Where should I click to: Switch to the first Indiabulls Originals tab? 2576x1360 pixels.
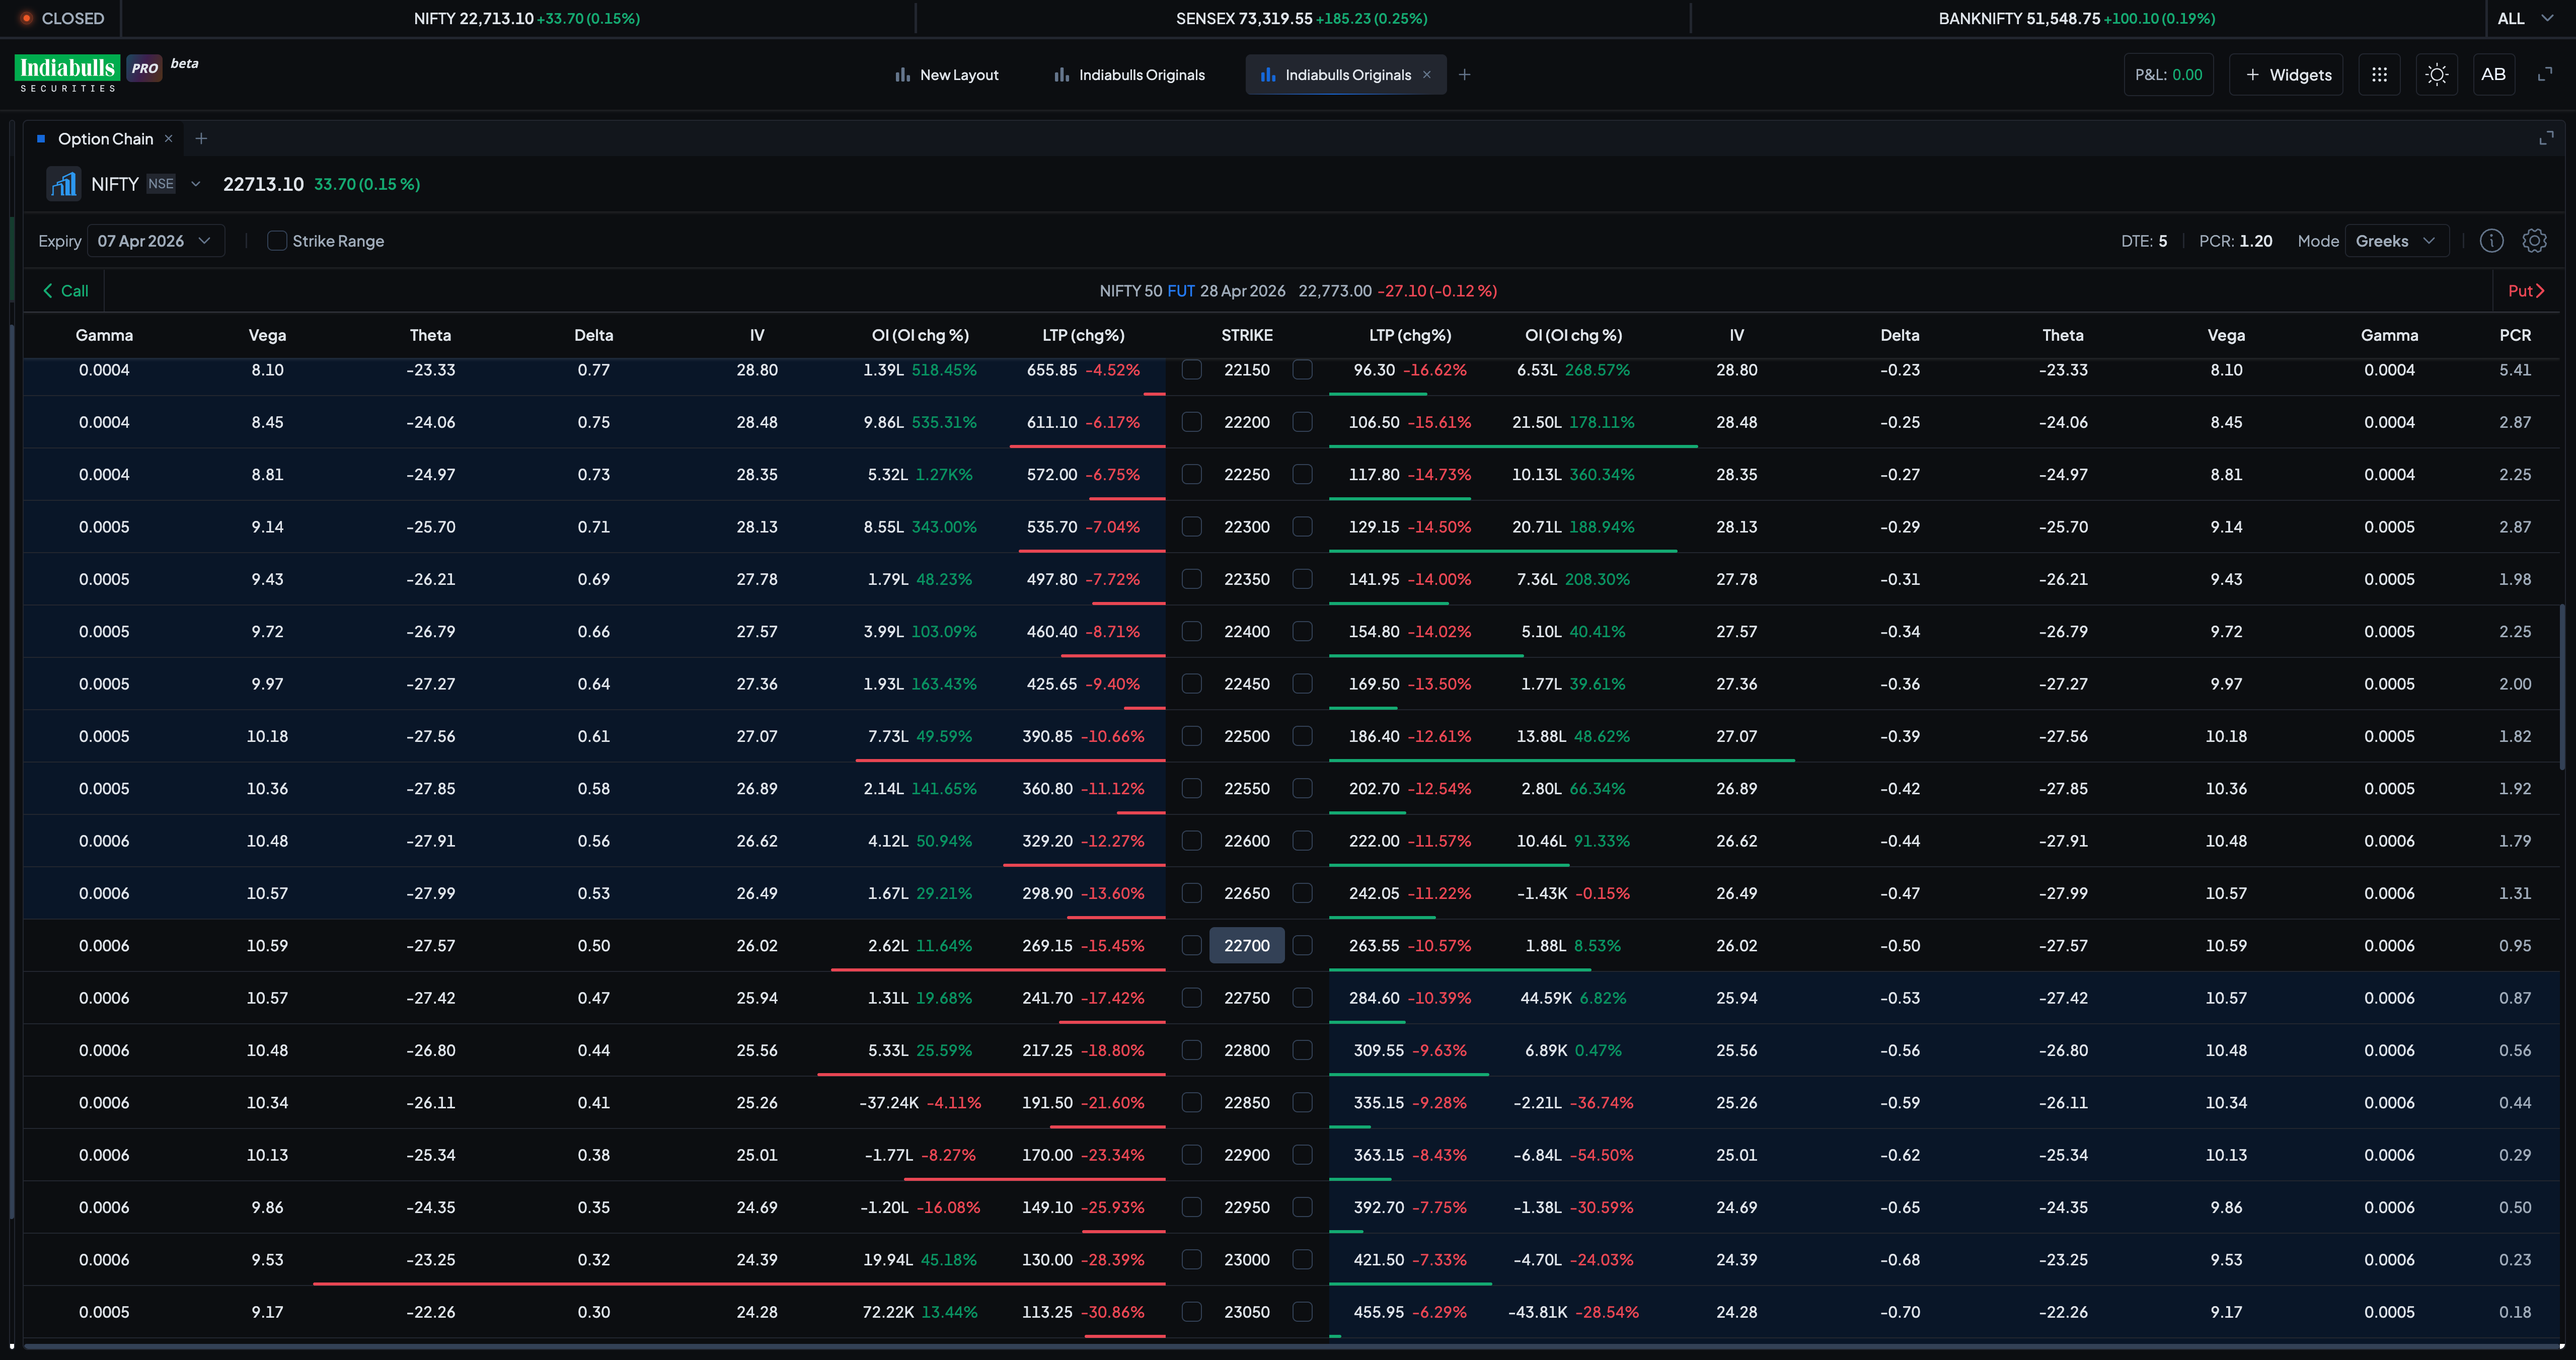tap(1129, 75)
